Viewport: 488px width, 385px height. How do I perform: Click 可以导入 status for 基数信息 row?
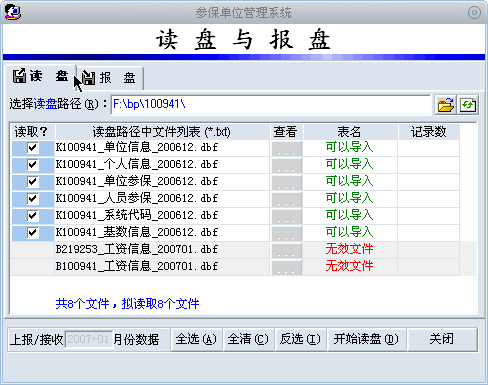coord(349,232)
